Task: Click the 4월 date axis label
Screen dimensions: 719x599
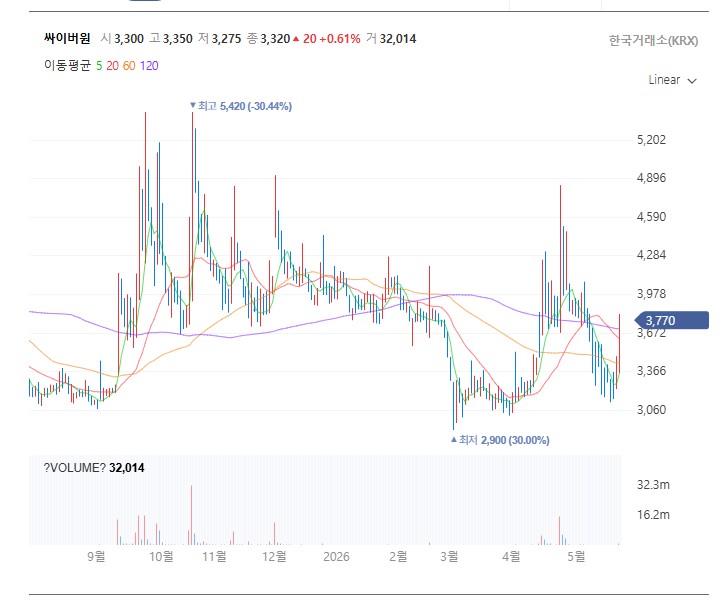Action: 511,556
